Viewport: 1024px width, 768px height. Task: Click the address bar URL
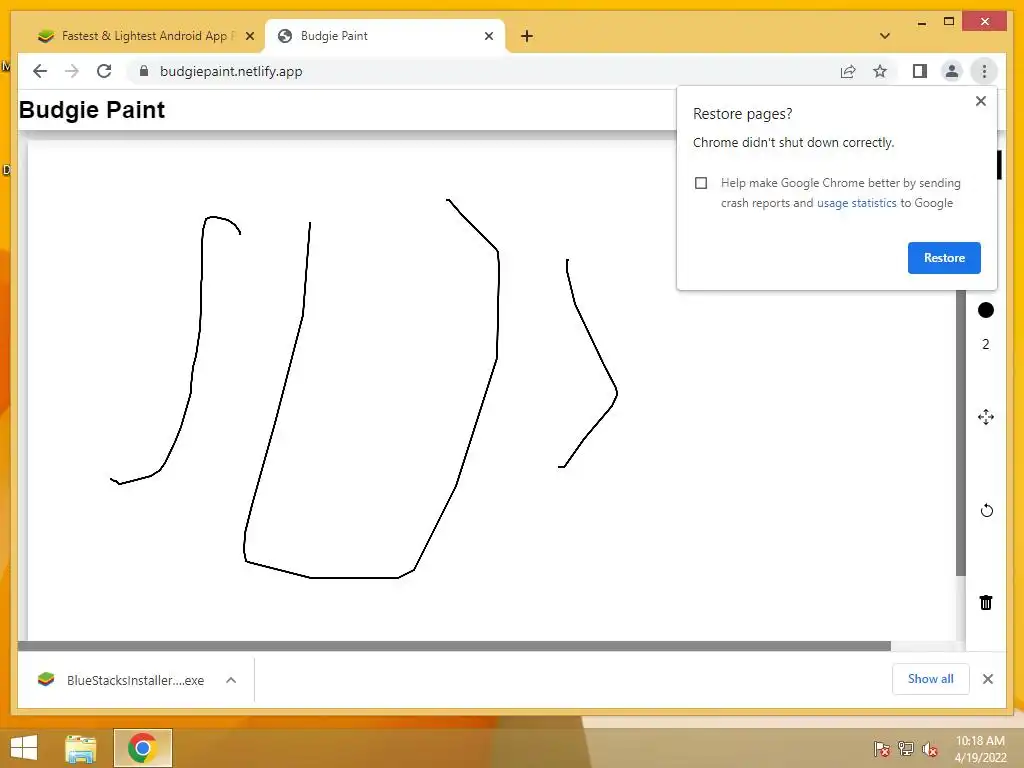pyautogui.click(x=231, y=71)
